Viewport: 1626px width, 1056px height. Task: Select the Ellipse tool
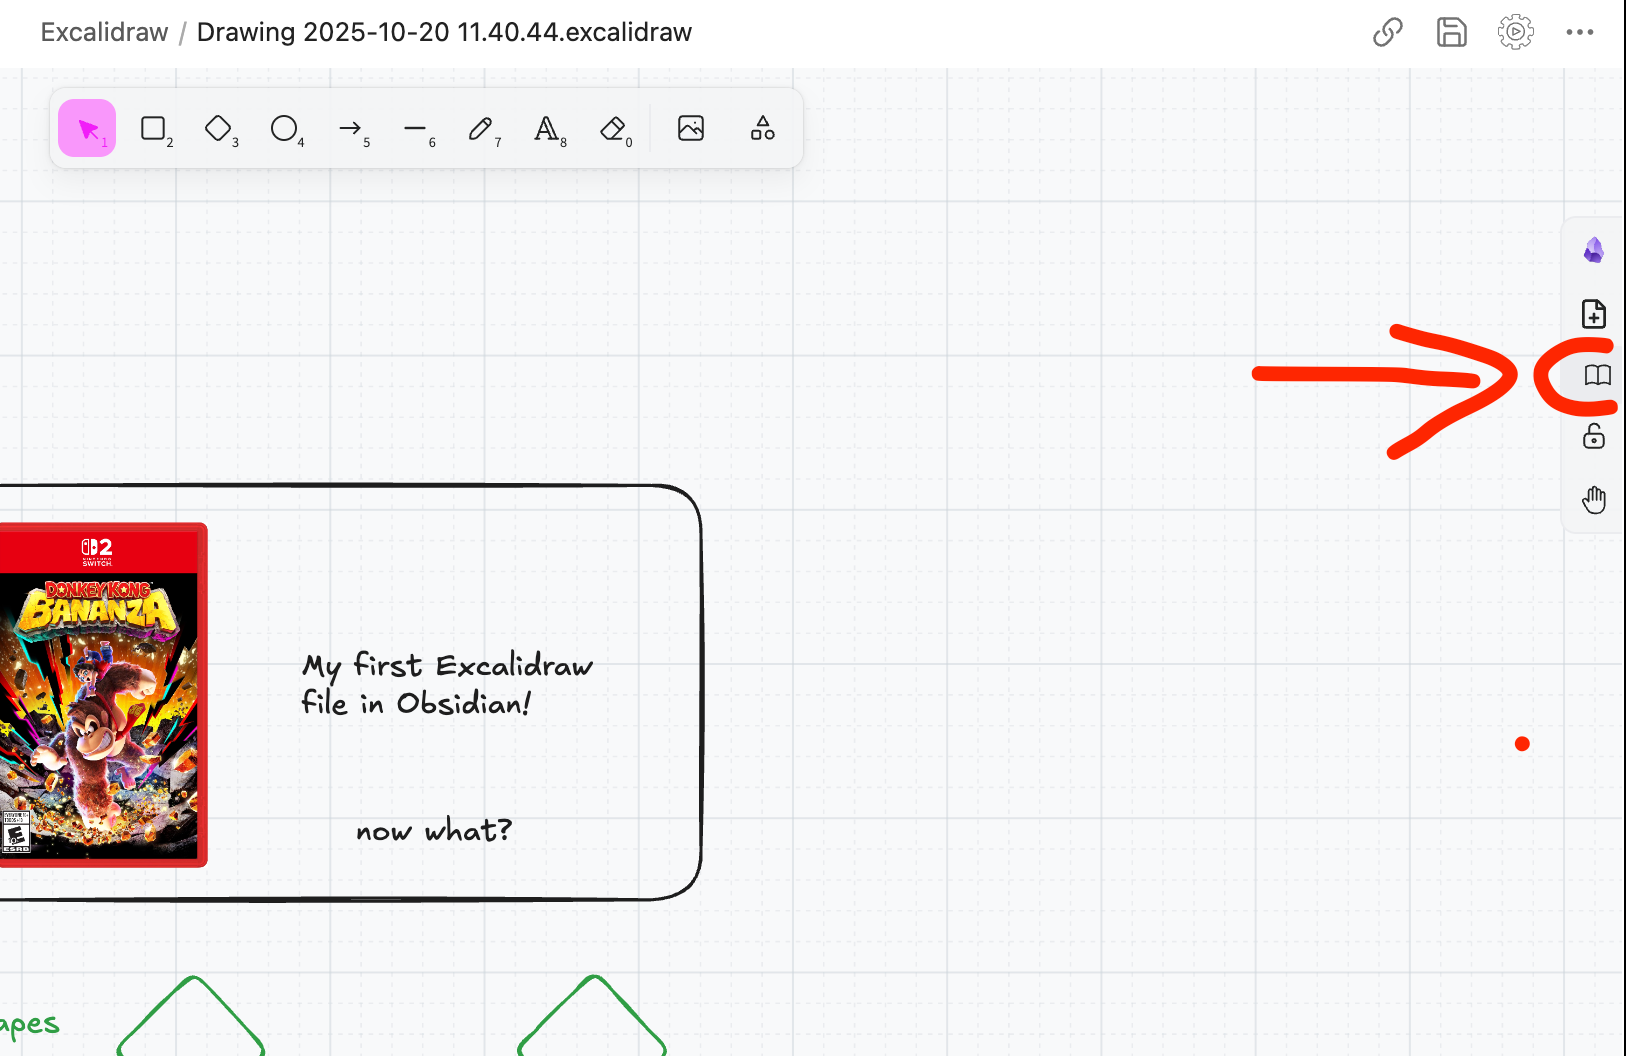click(284, 128)
